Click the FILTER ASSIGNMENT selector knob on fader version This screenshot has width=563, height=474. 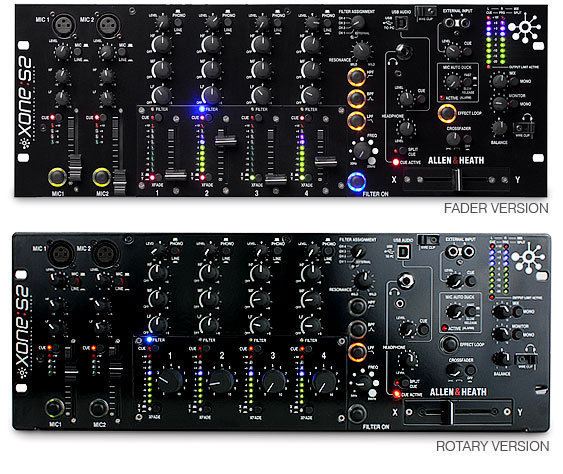point(358,23)
